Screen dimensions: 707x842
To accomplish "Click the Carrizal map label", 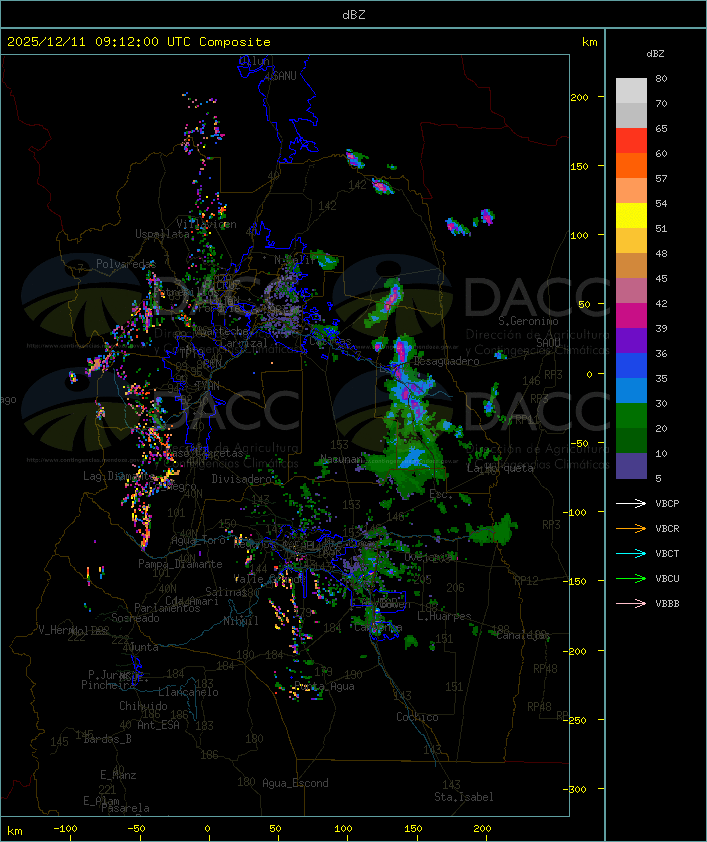I will 244,343.
